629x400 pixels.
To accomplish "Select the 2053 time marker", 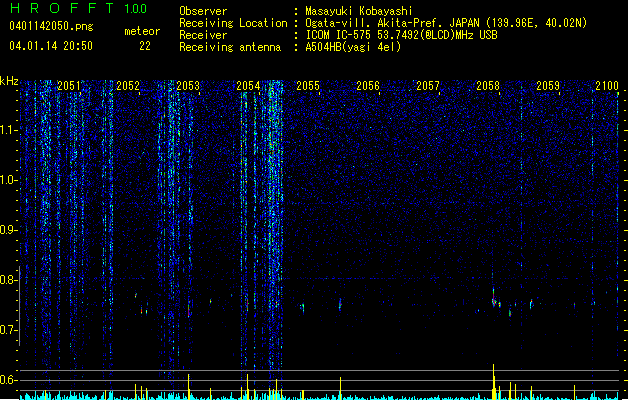I will (188, 86).
